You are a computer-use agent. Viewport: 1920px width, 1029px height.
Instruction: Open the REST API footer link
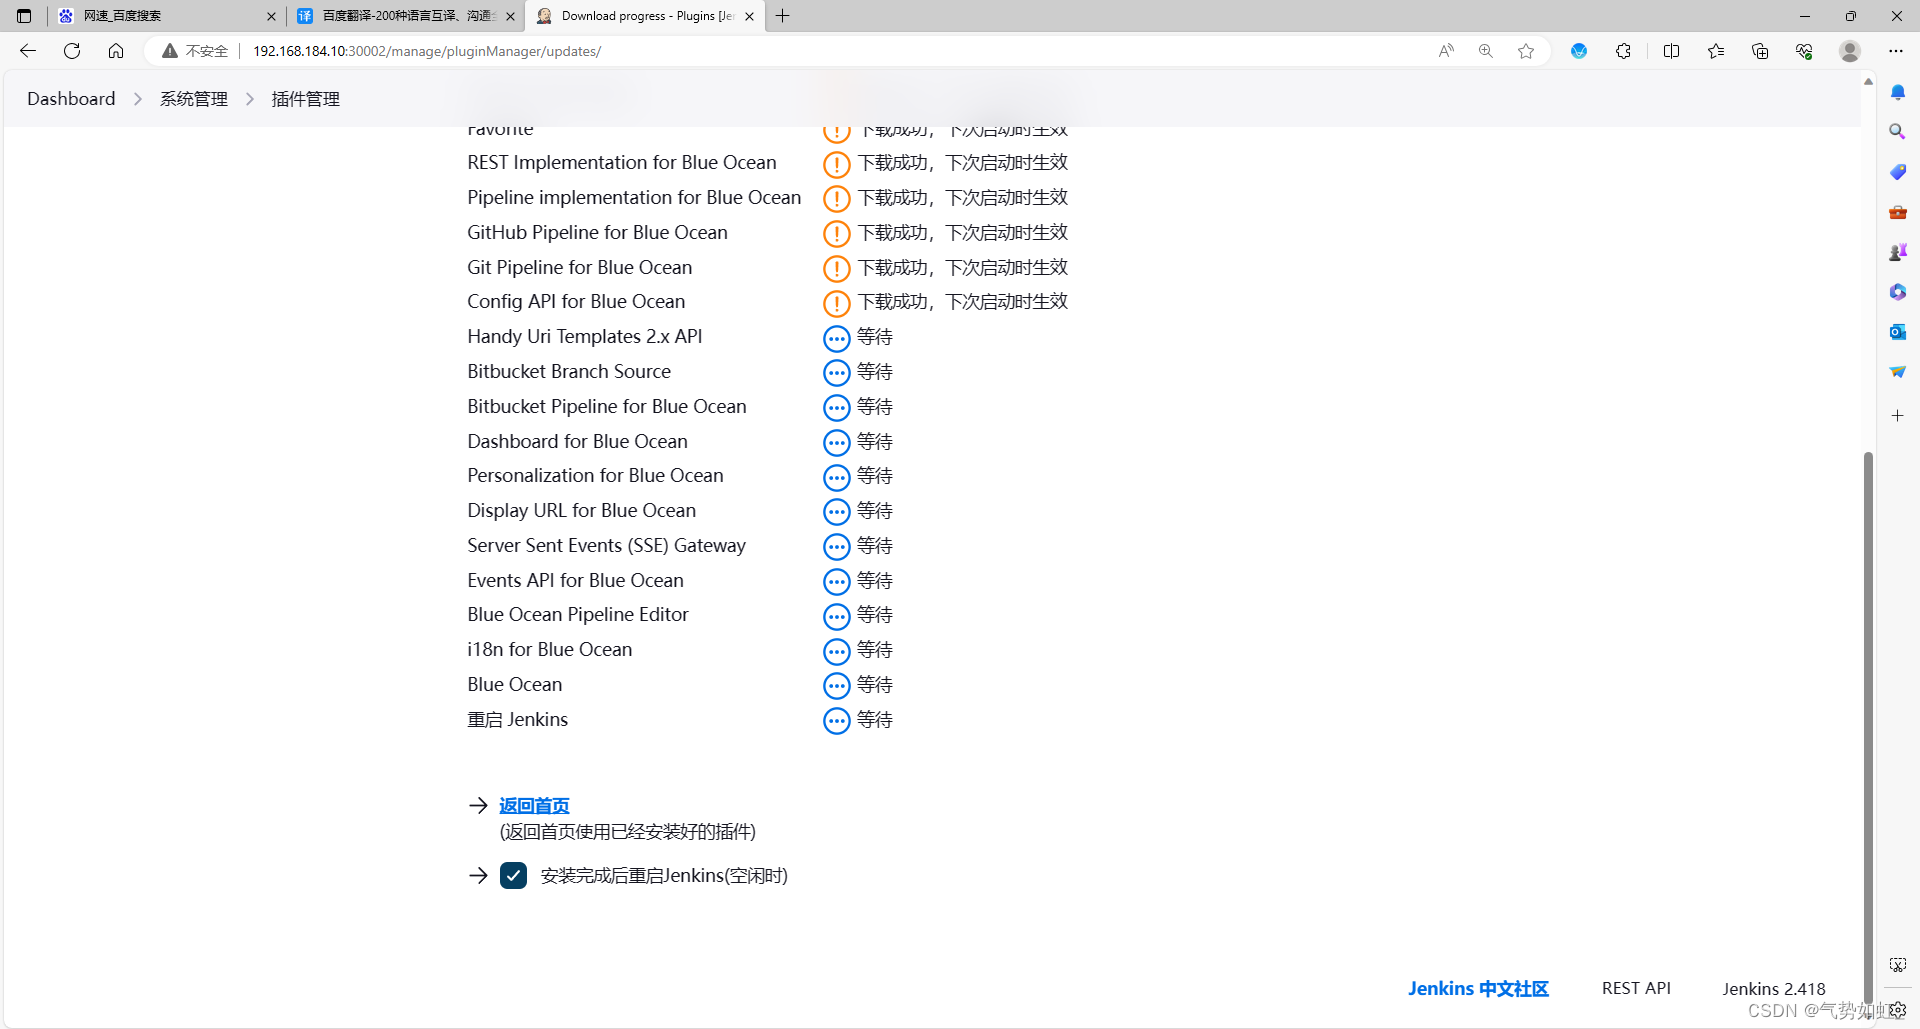[x=1636, y=988]
